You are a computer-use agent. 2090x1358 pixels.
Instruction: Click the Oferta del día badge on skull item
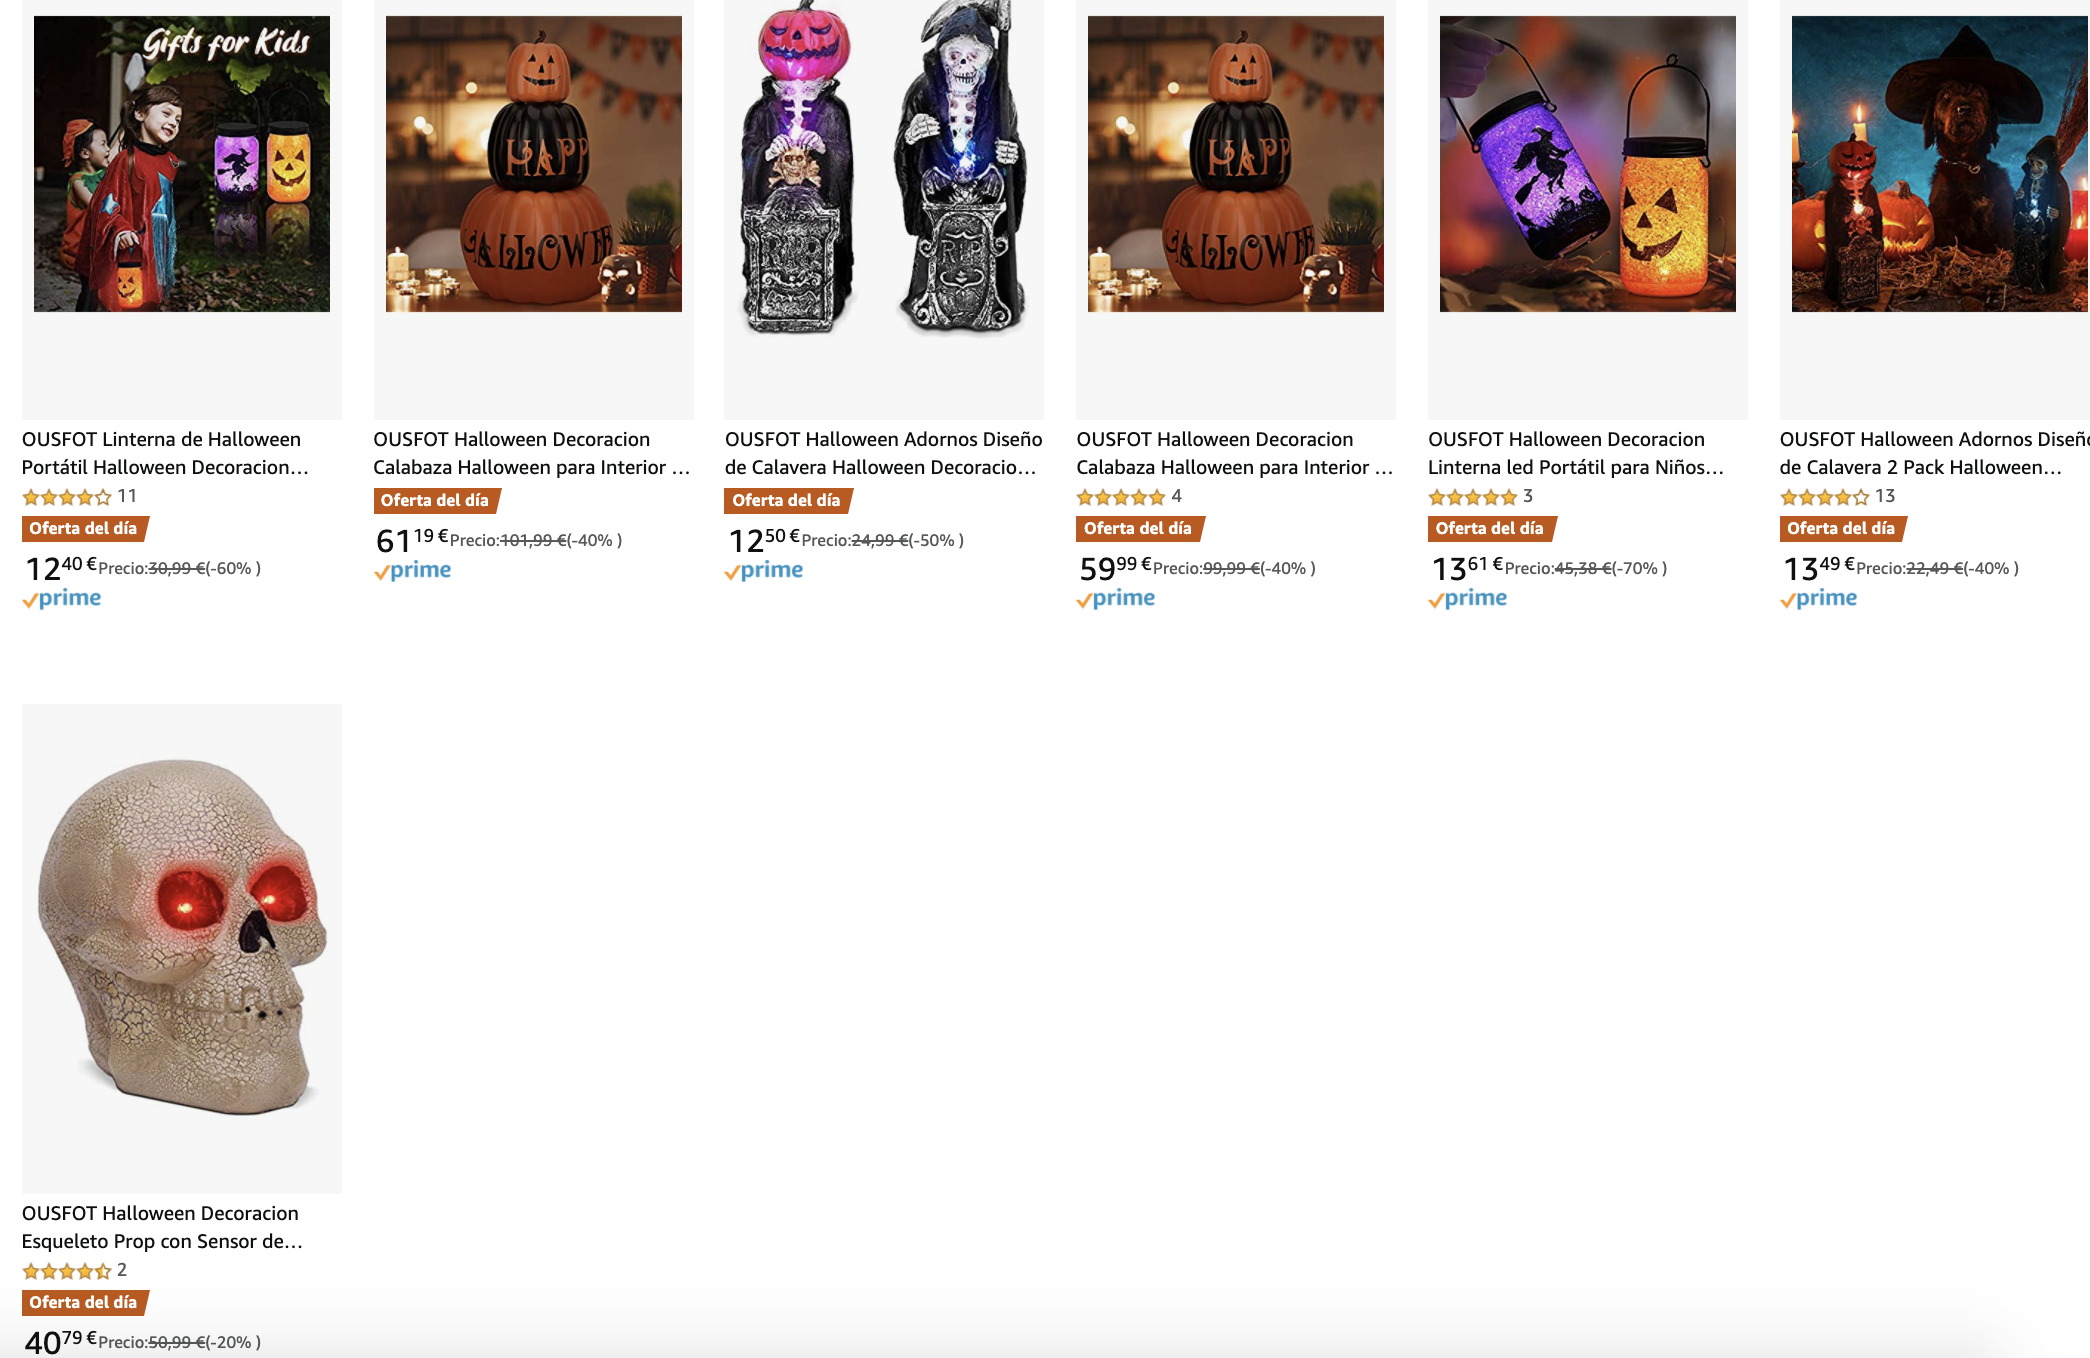click(85, 1302)
